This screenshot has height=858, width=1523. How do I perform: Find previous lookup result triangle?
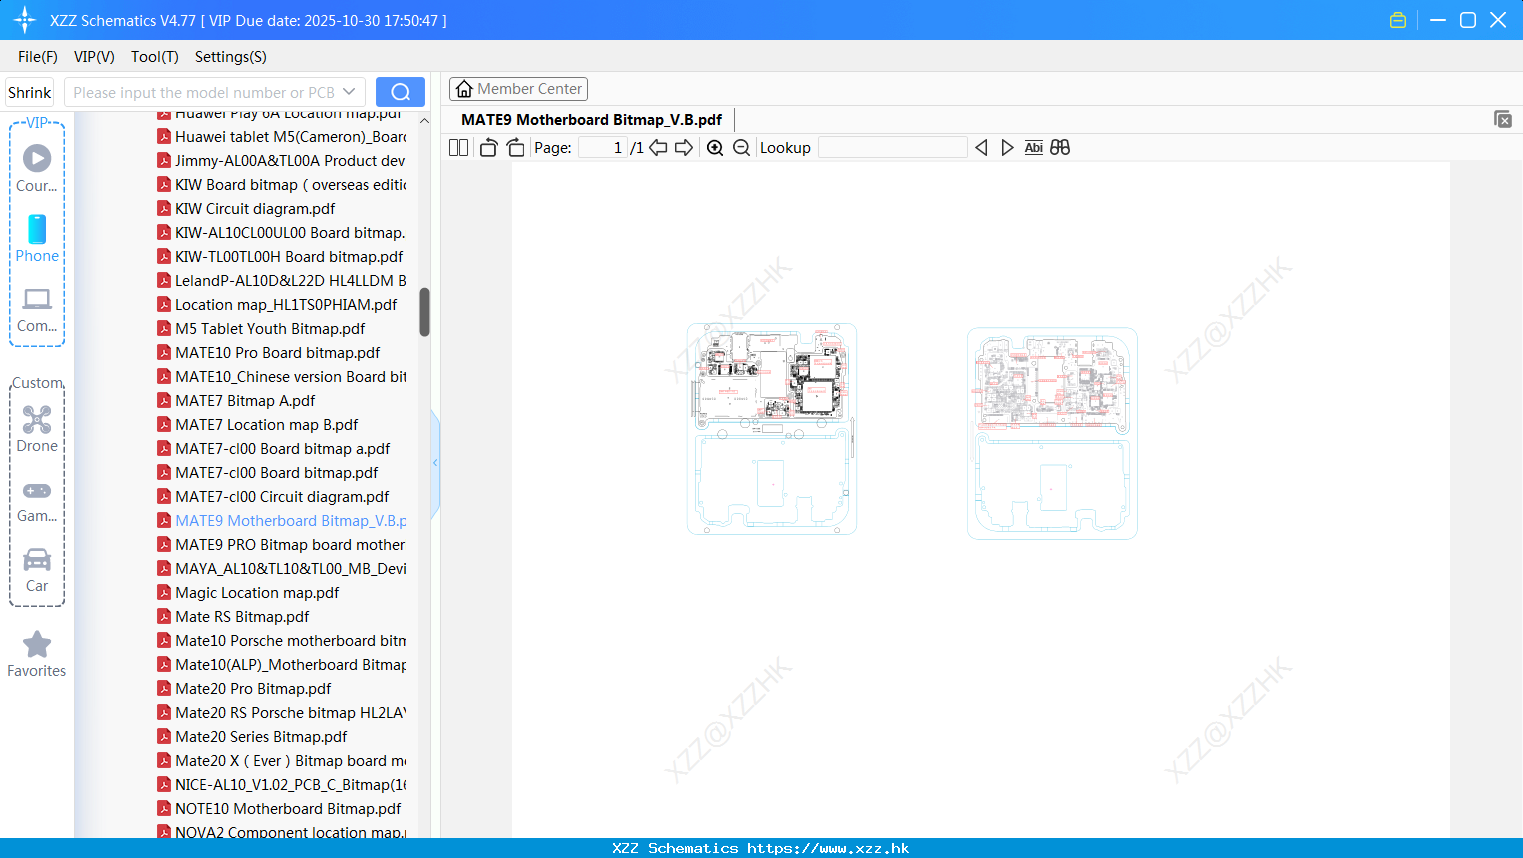(981, 148)
